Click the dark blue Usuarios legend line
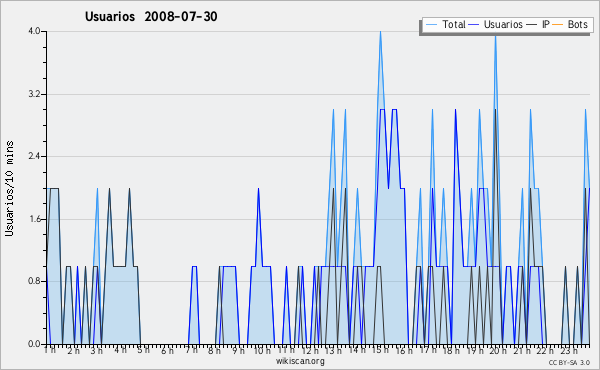 474,25
